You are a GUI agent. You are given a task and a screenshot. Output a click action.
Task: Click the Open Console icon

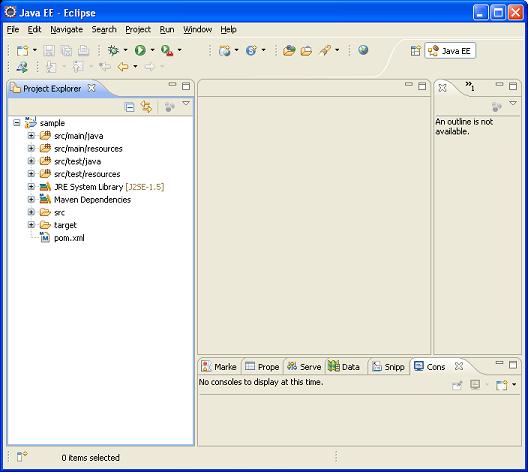(501, 384)
